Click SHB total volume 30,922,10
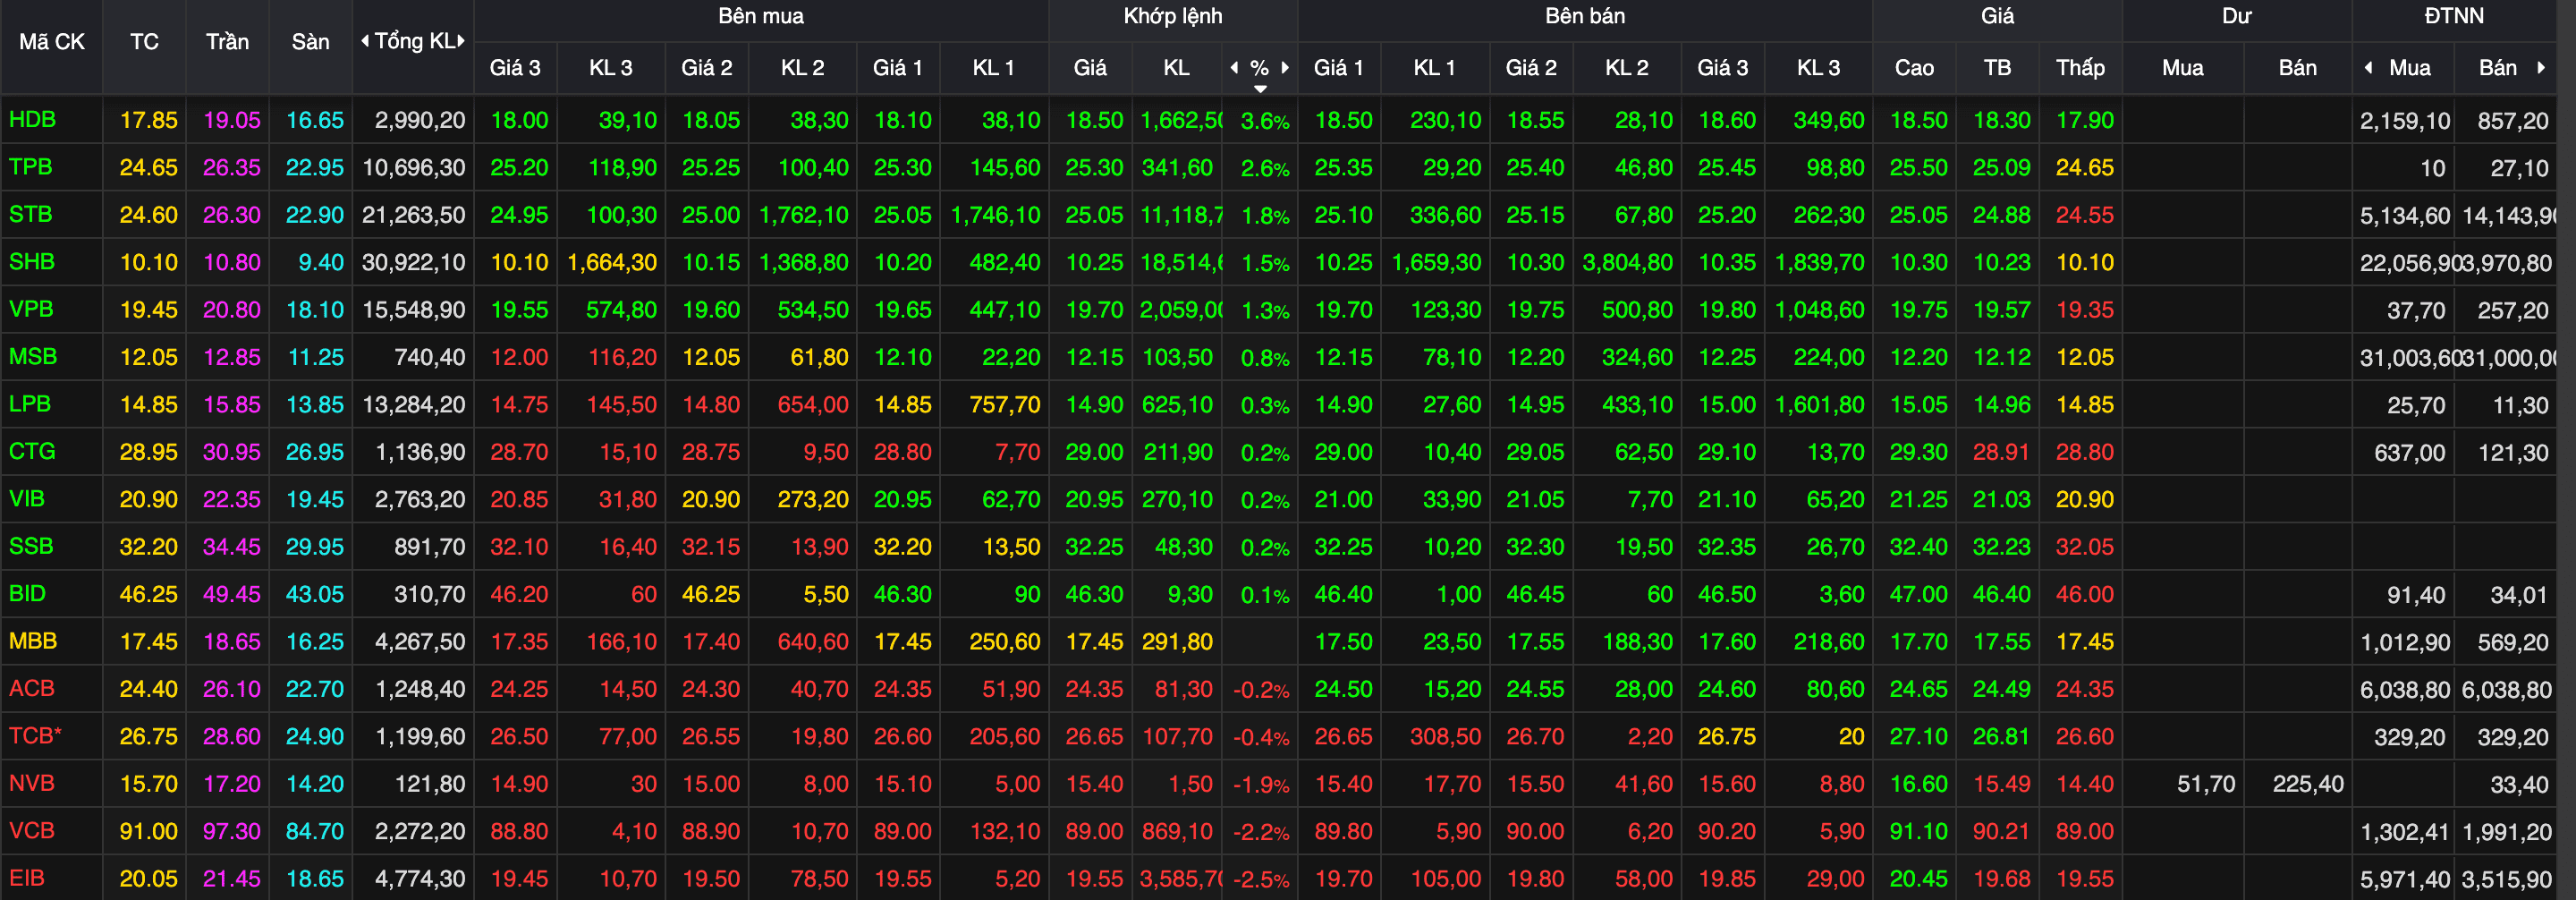 pyautogui.click(x=413, y=262)
